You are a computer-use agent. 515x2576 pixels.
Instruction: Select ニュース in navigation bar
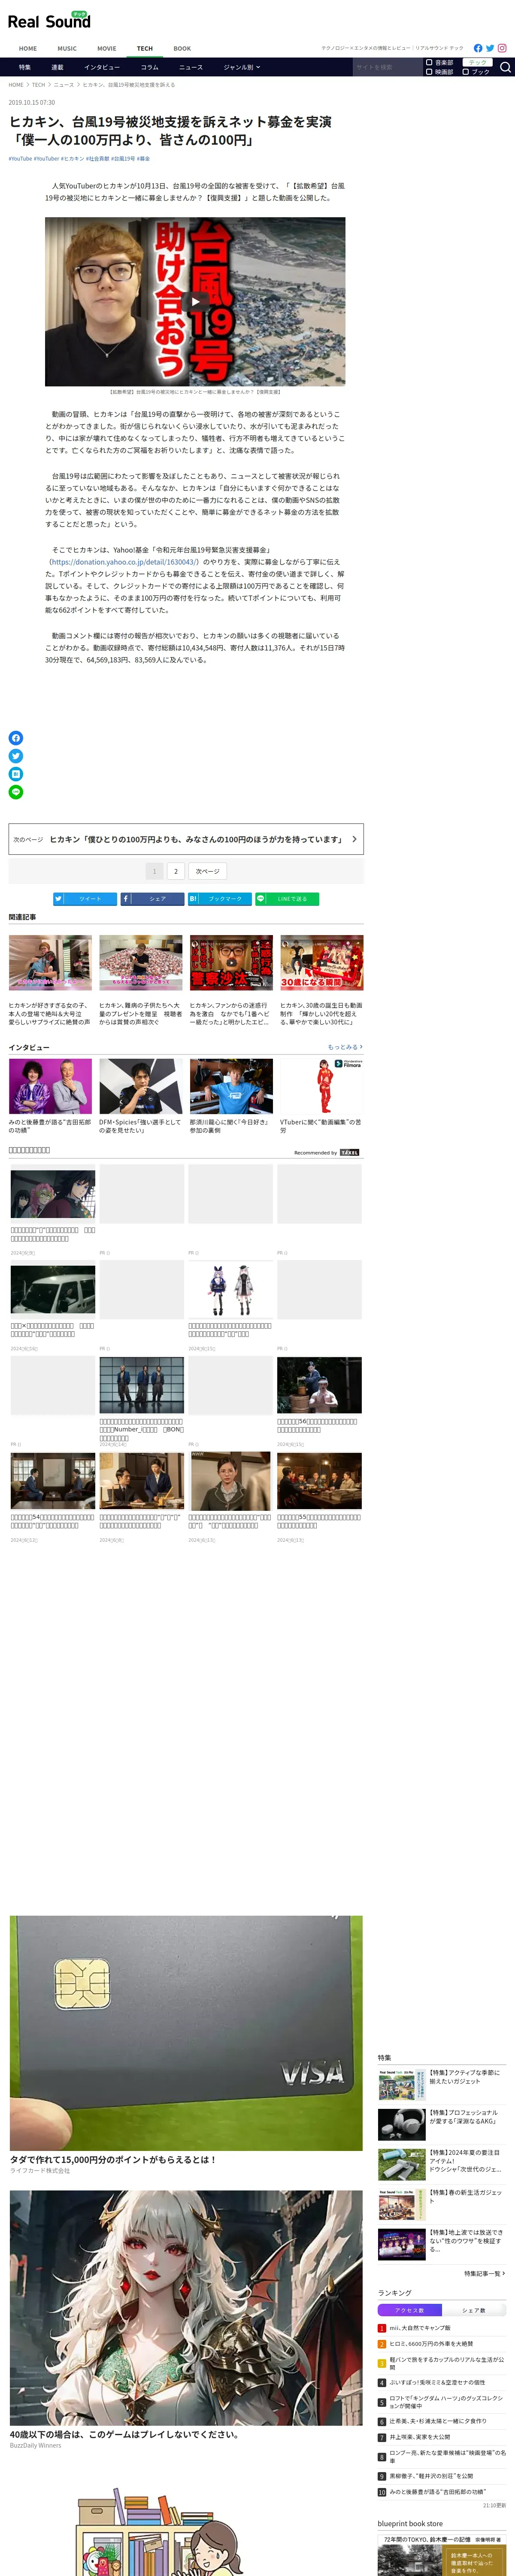pos(191,67)
